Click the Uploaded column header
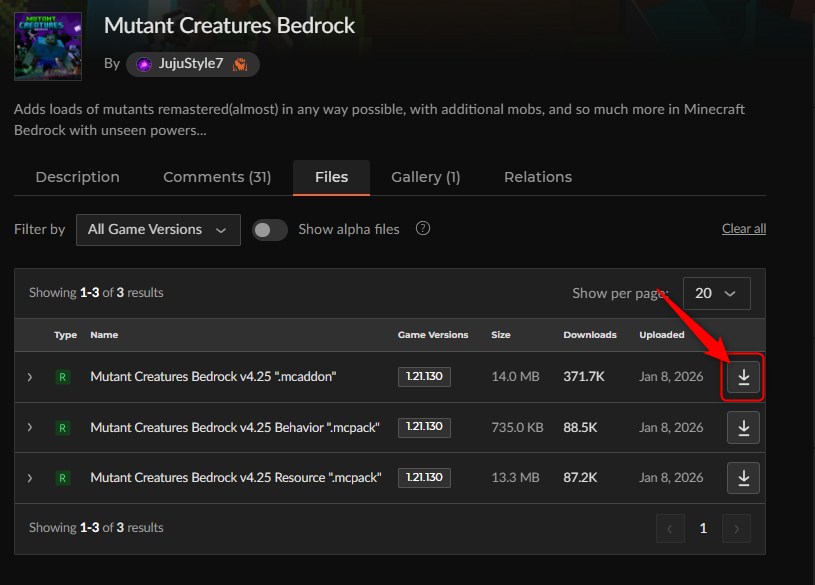The image size is (815, 585). 662,335
